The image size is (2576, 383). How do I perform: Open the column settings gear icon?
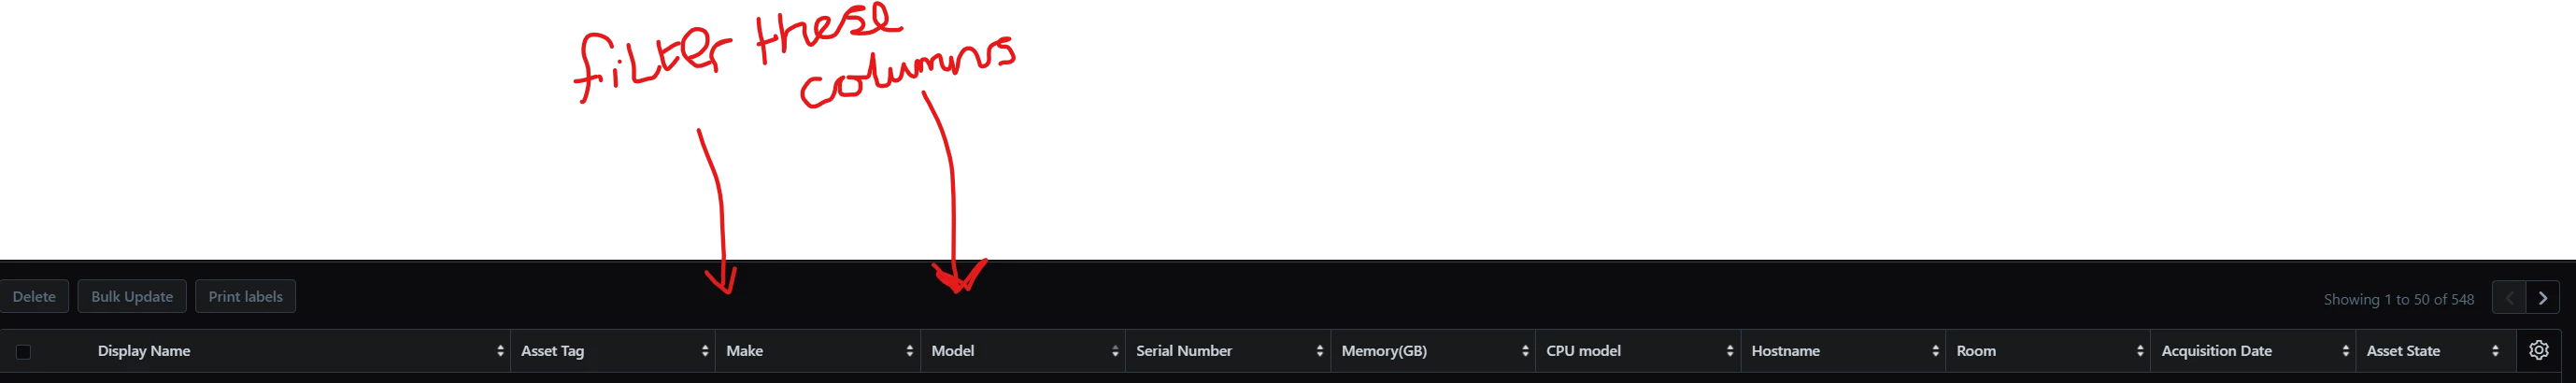coord(2538,350)
